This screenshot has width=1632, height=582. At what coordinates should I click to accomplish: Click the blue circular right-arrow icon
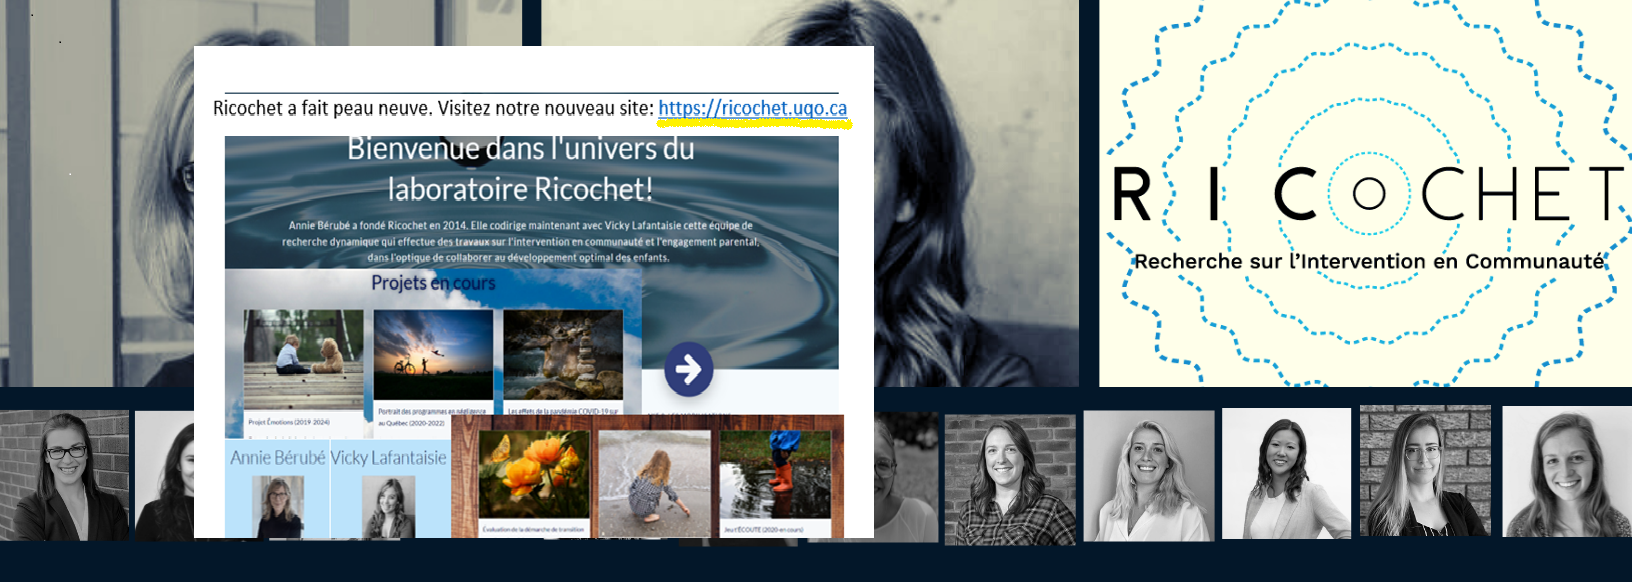click(x=689, y=369)
